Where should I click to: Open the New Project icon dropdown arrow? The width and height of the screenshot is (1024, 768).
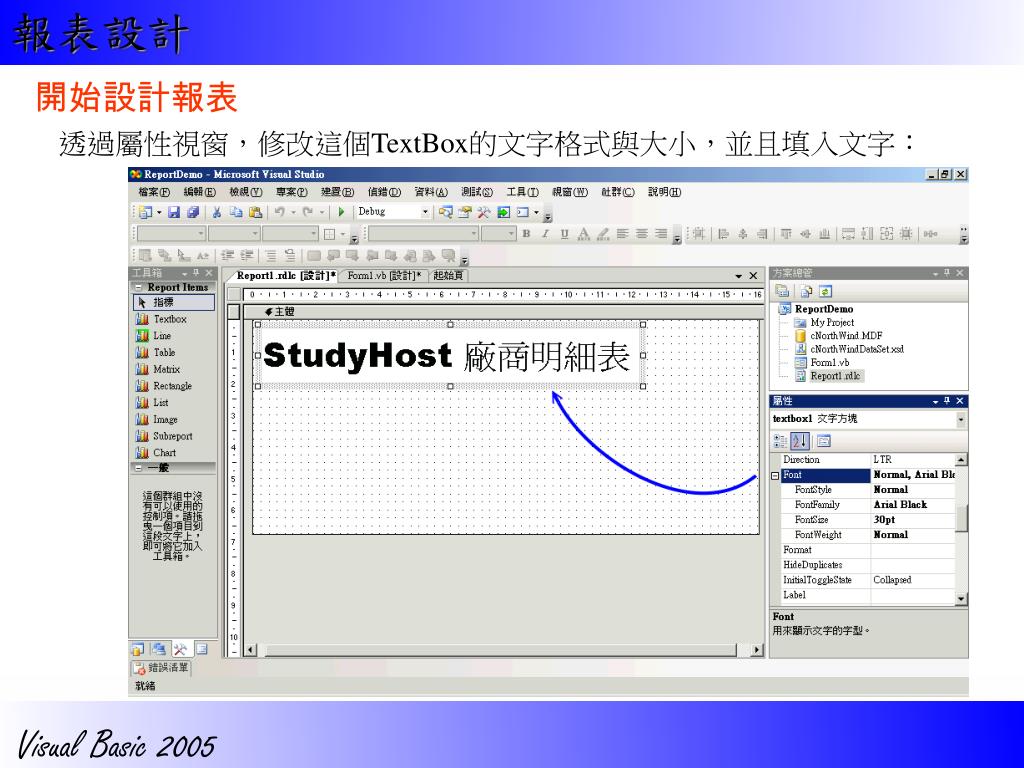click(159, 212)
